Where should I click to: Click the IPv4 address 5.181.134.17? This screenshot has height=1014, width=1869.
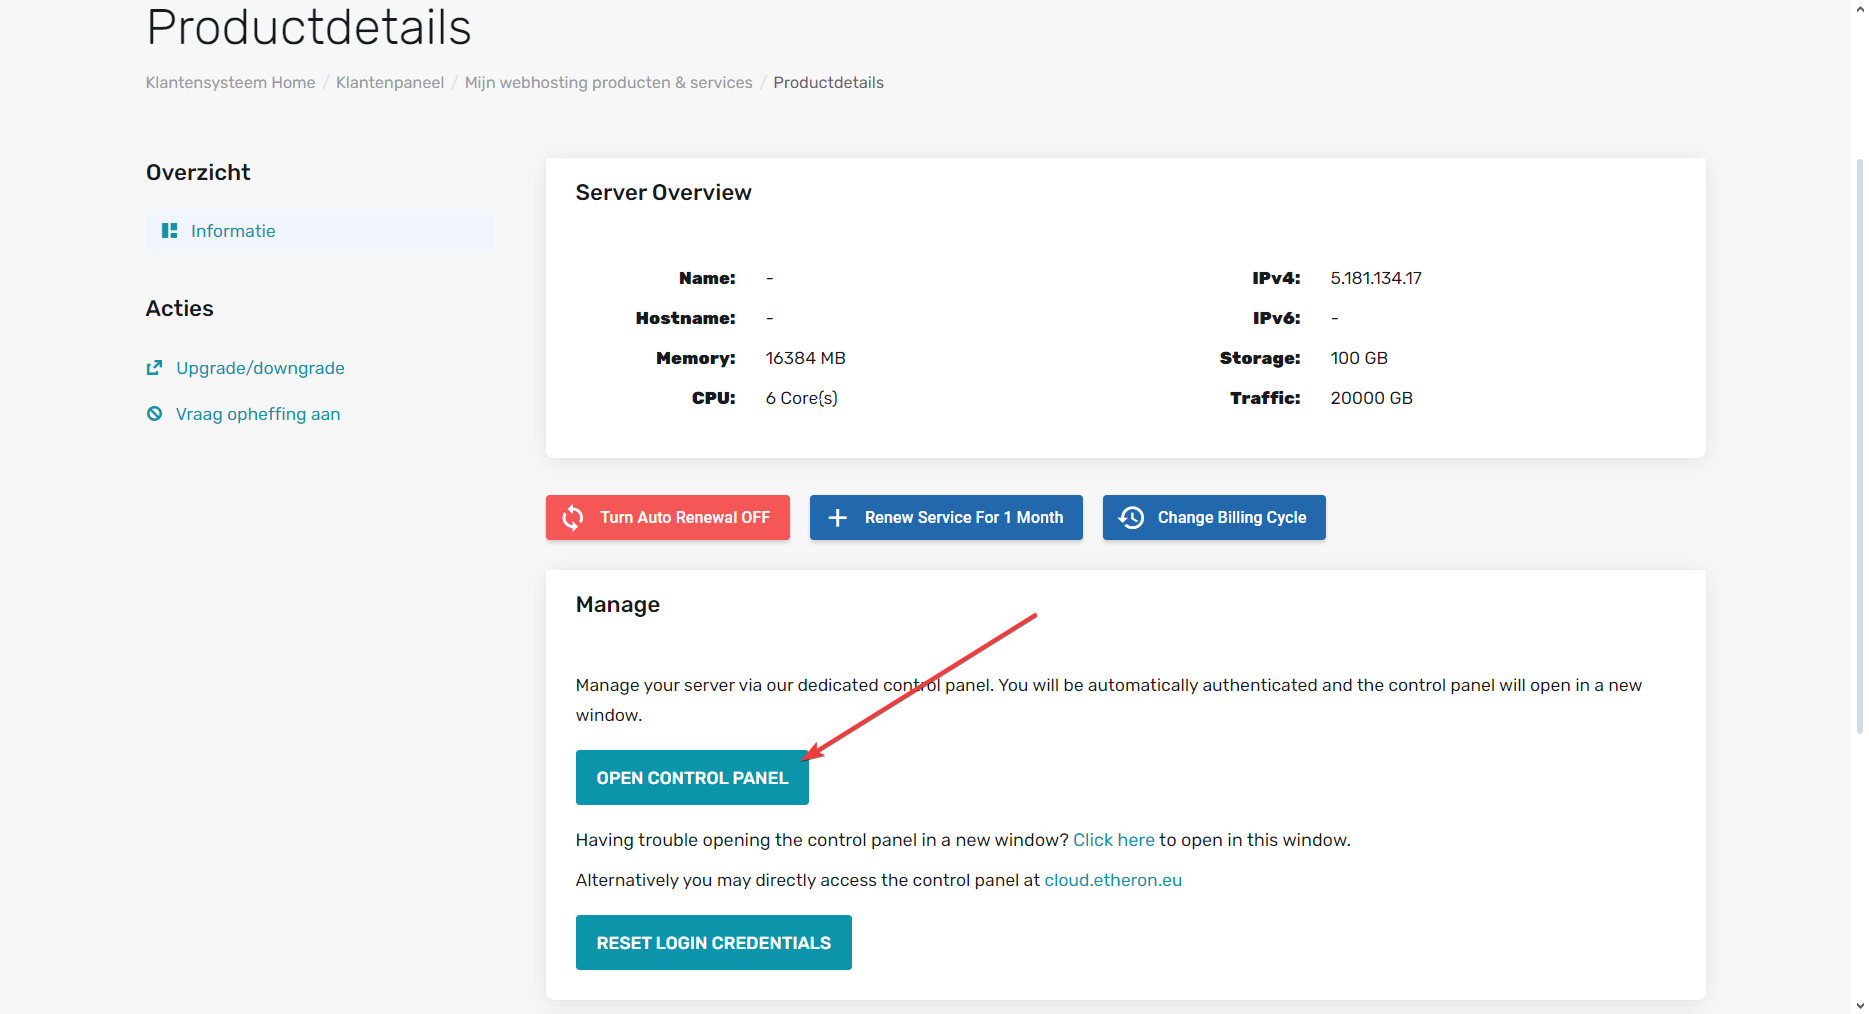click(x=1375, y=278)
